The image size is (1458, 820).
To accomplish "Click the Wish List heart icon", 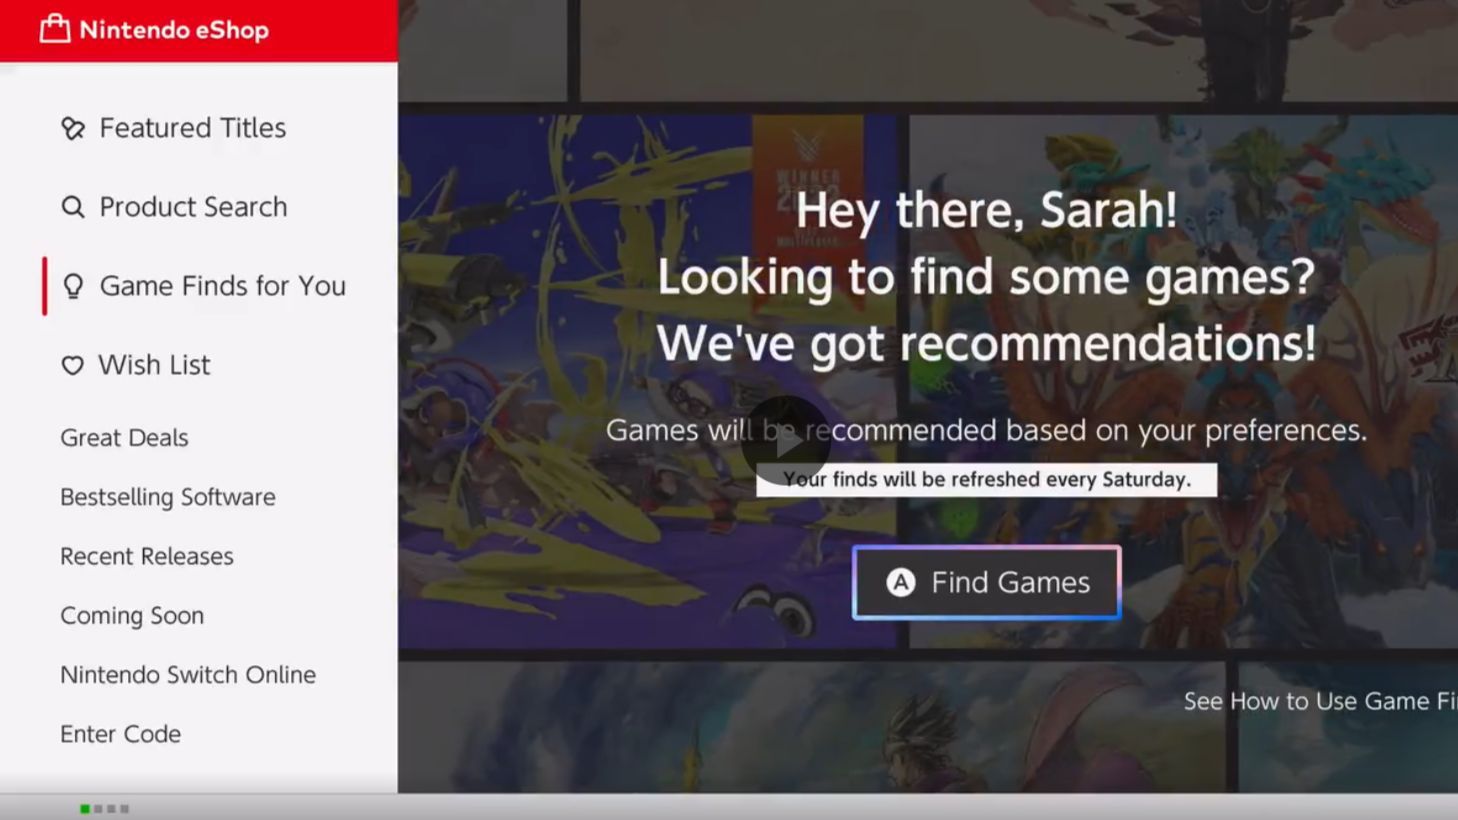I will pyautogui.click(x=72, y=365).
